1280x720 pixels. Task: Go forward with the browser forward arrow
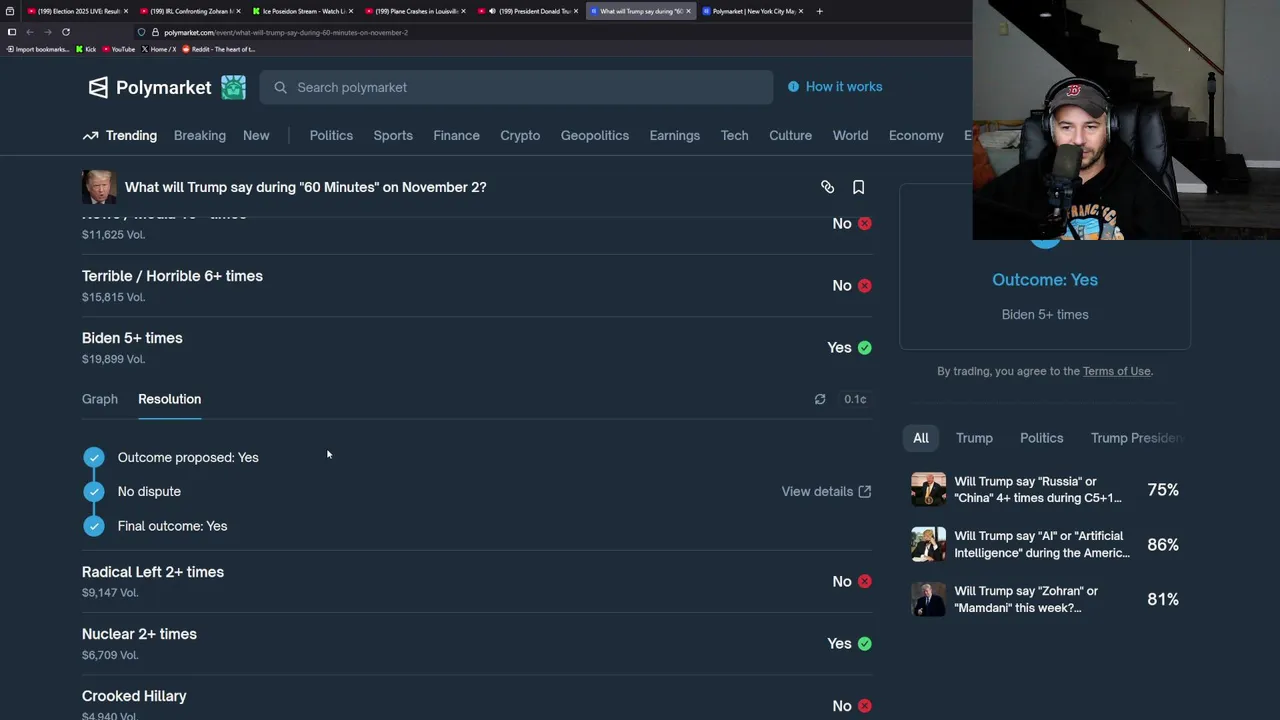coord(48,32)
